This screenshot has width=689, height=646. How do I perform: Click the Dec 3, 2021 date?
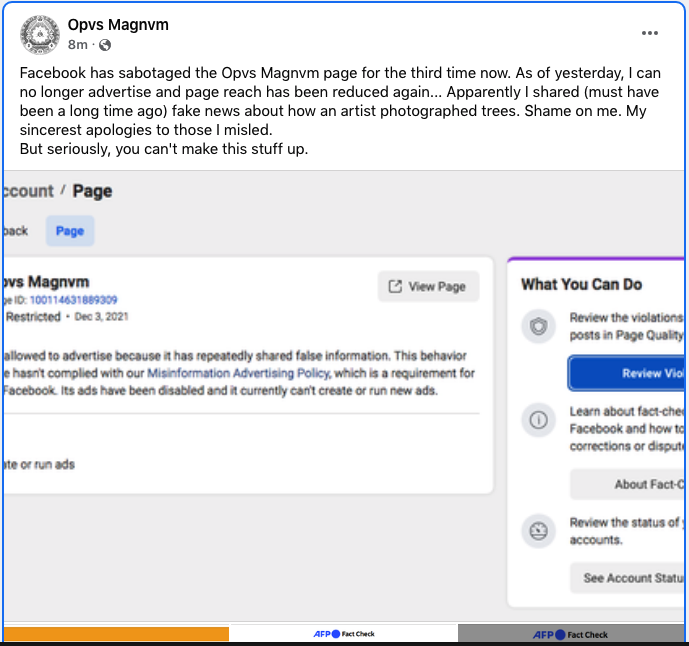[102, 317]
